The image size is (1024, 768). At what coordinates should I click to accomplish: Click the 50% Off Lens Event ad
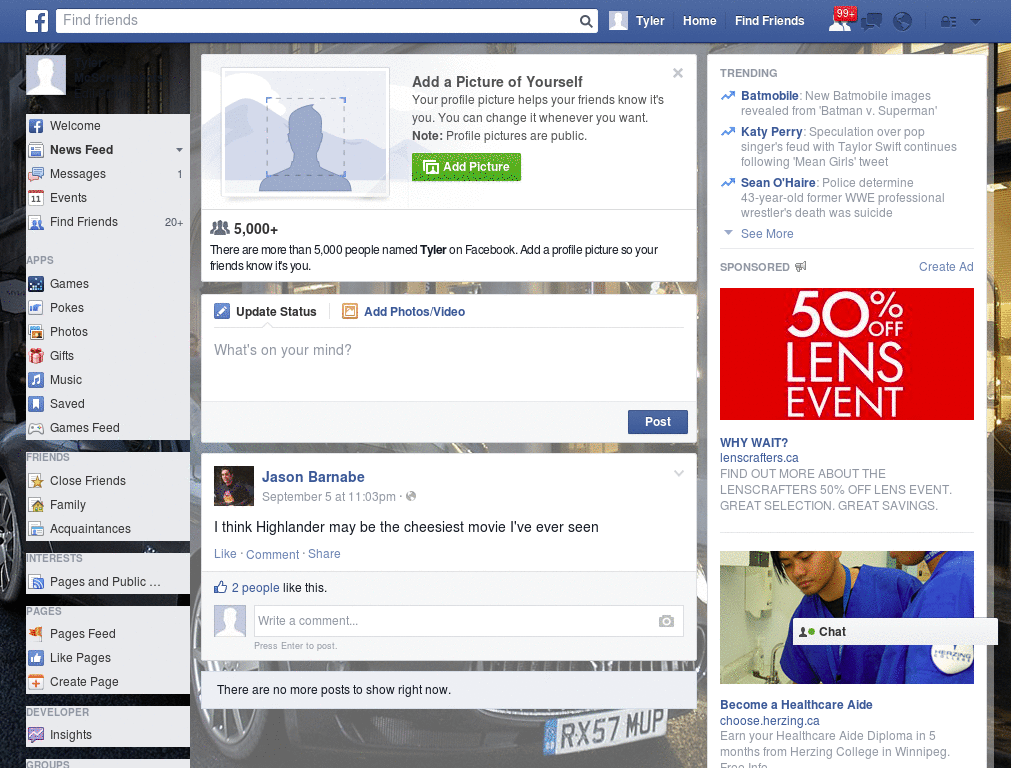pos(846,354)
